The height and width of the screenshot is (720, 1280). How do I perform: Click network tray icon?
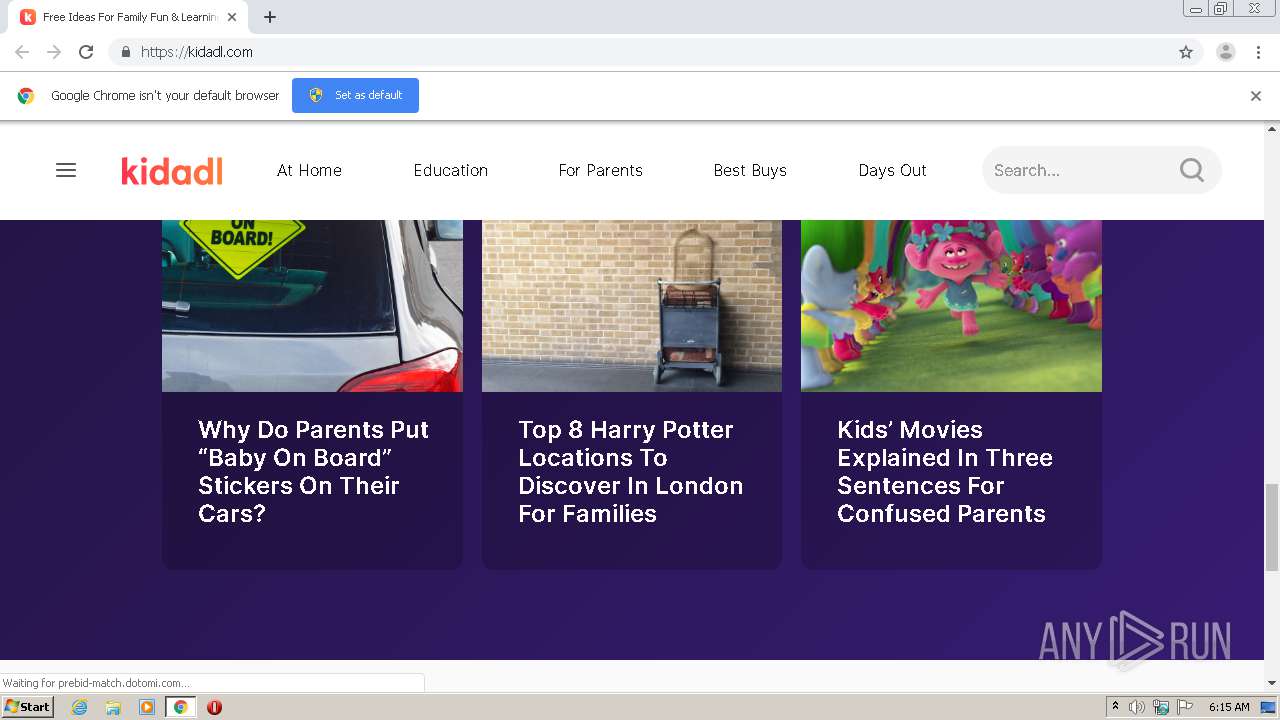tap(1161, 707)
